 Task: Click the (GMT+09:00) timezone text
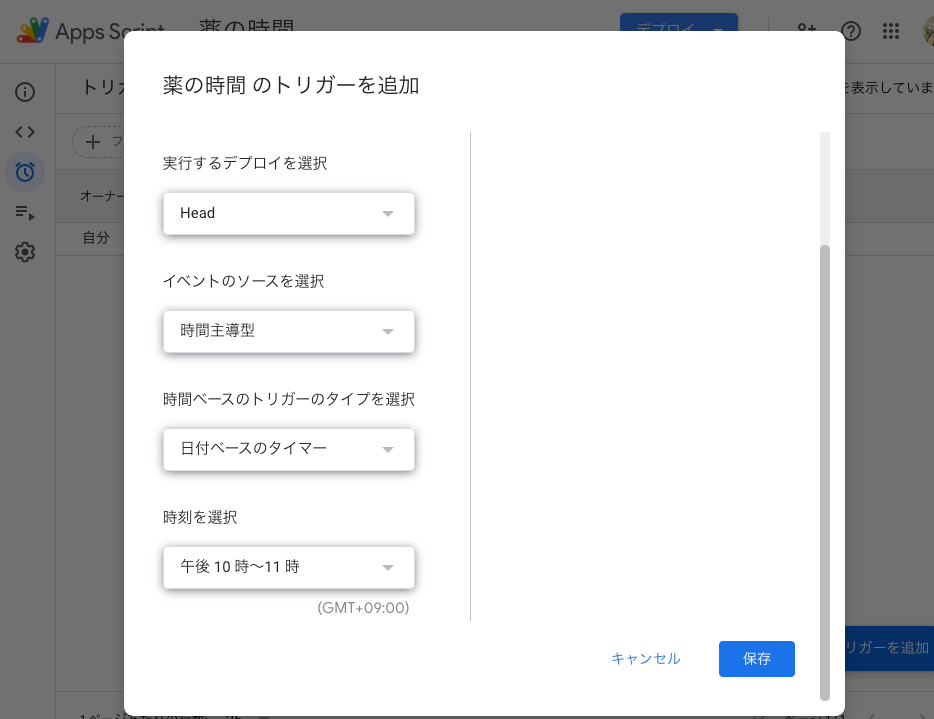point(363,608)
